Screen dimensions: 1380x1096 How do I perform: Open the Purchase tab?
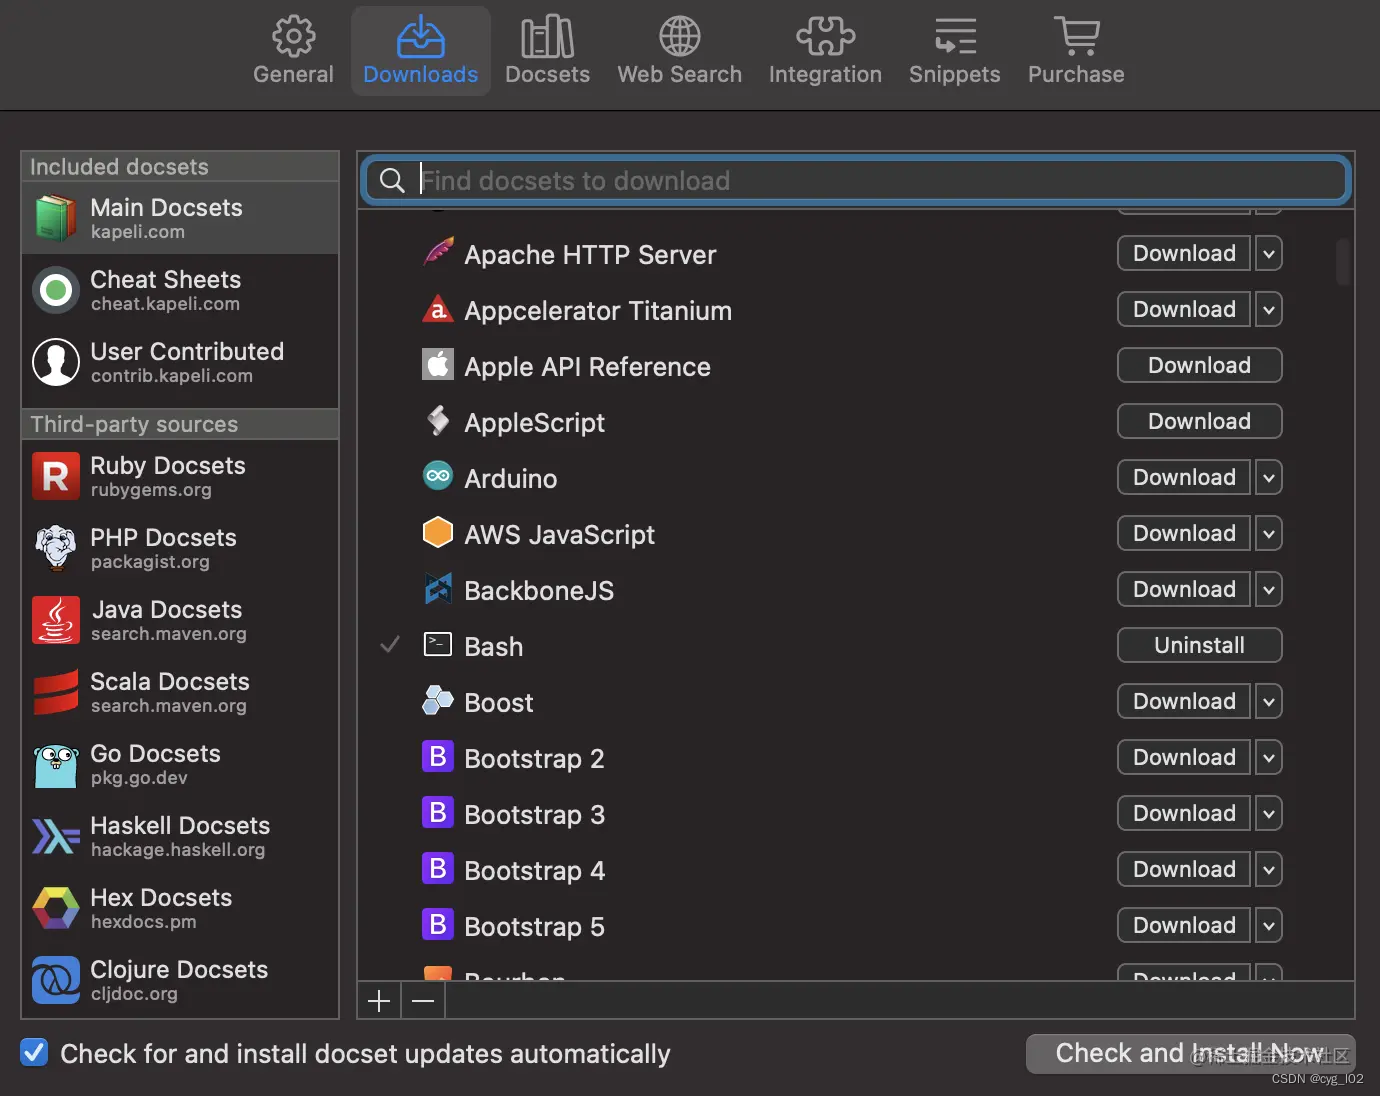pyautogui.click(x=1076, y=51)
